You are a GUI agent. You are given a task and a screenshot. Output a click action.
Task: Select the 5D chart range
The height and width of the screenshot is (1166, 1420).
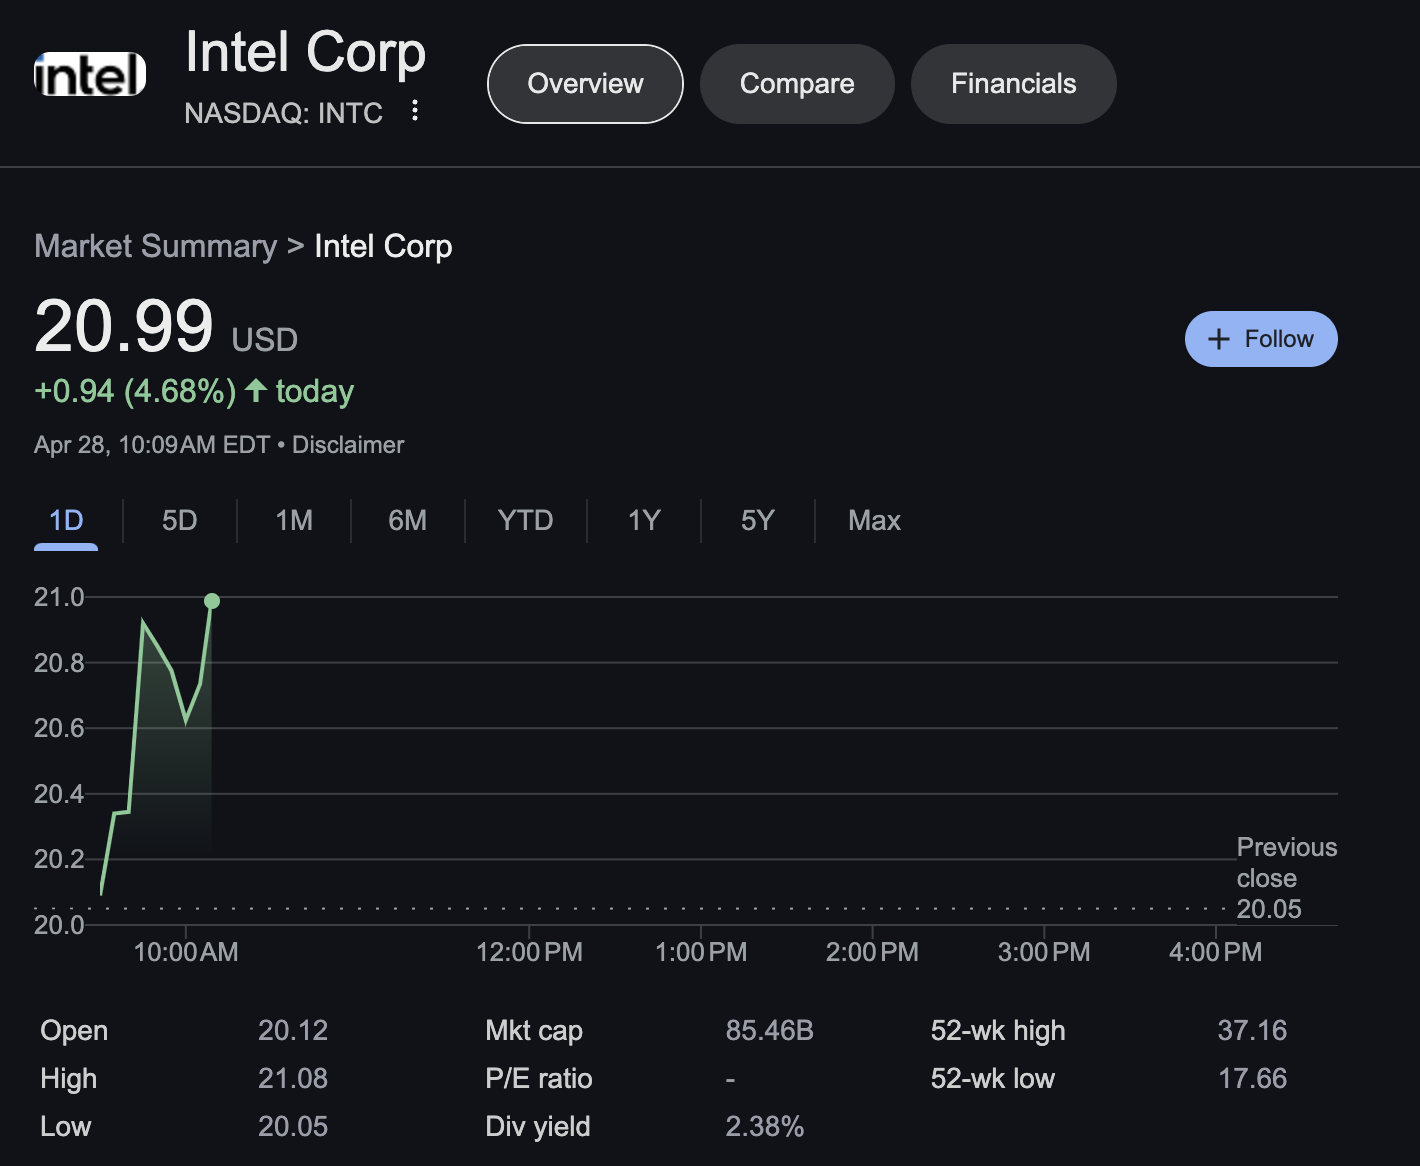180,520
